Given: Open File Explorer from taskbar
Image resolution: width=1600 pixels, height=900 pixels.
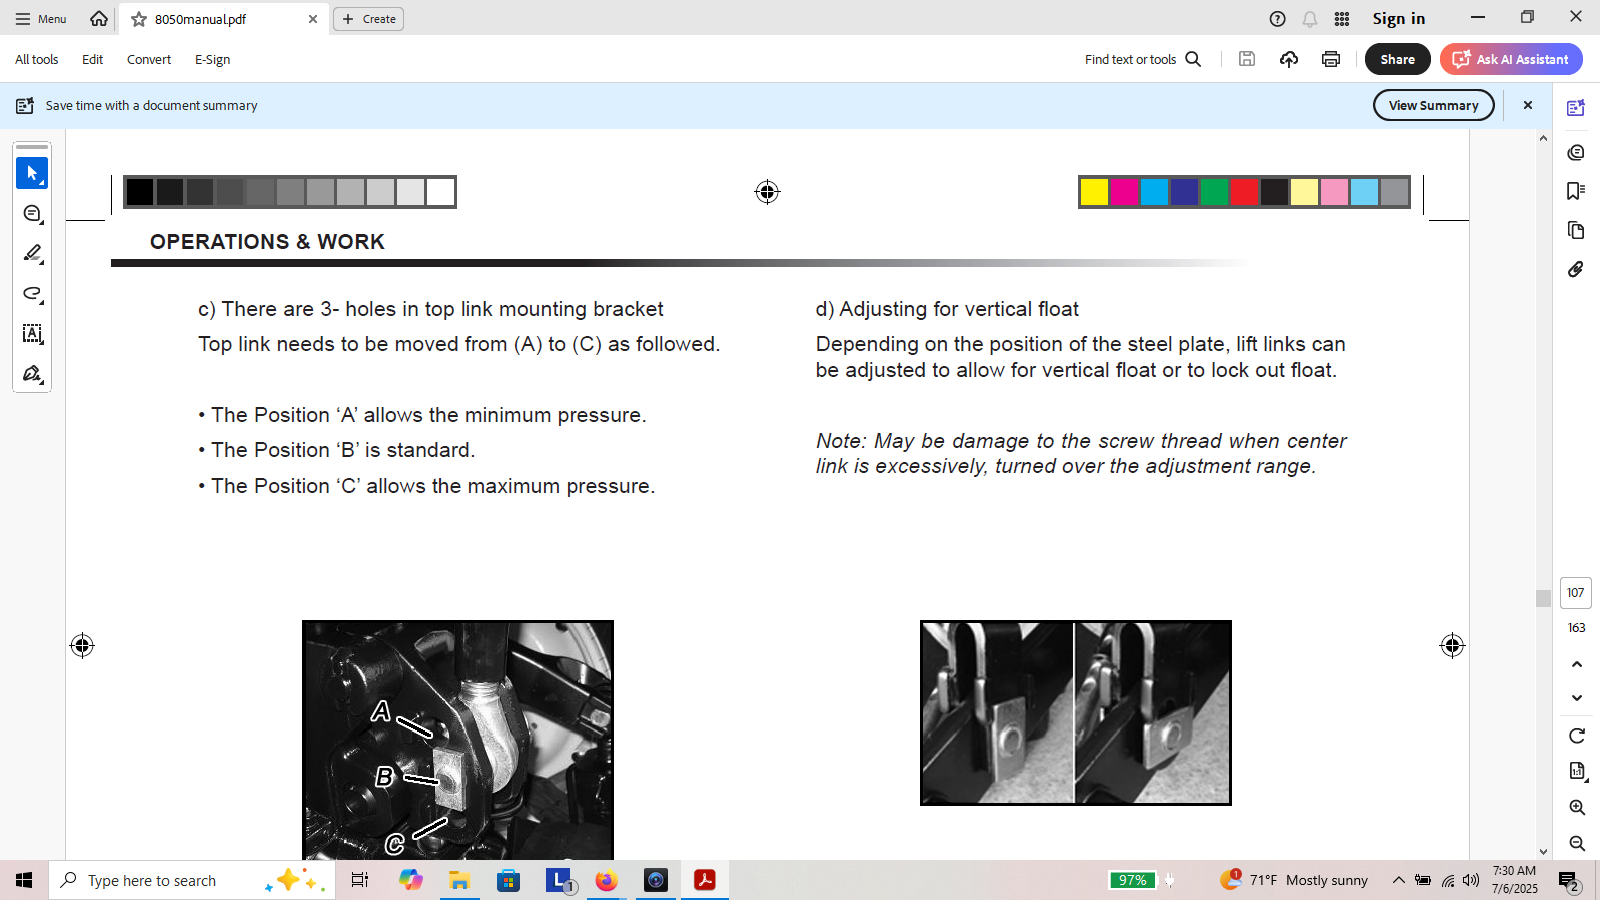Looking at the screenshot, I should click(x=459, y=880).
